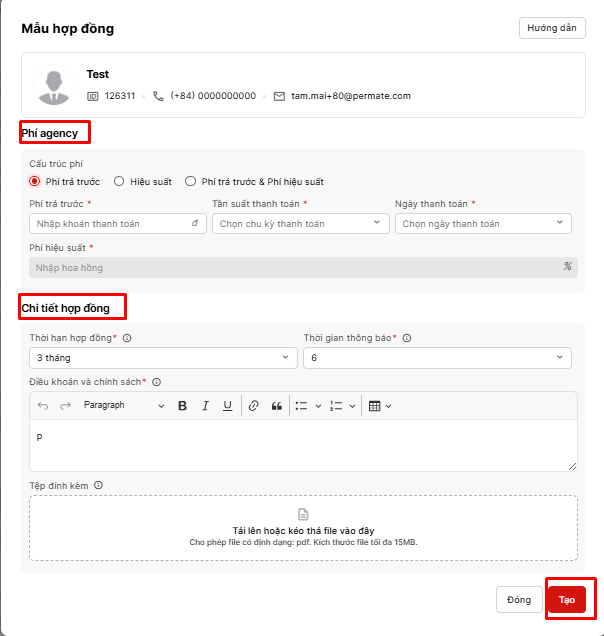Click the Nhập khoản thanh toán input field
This screenshot has height=636, width=604.
click(110, 224)
